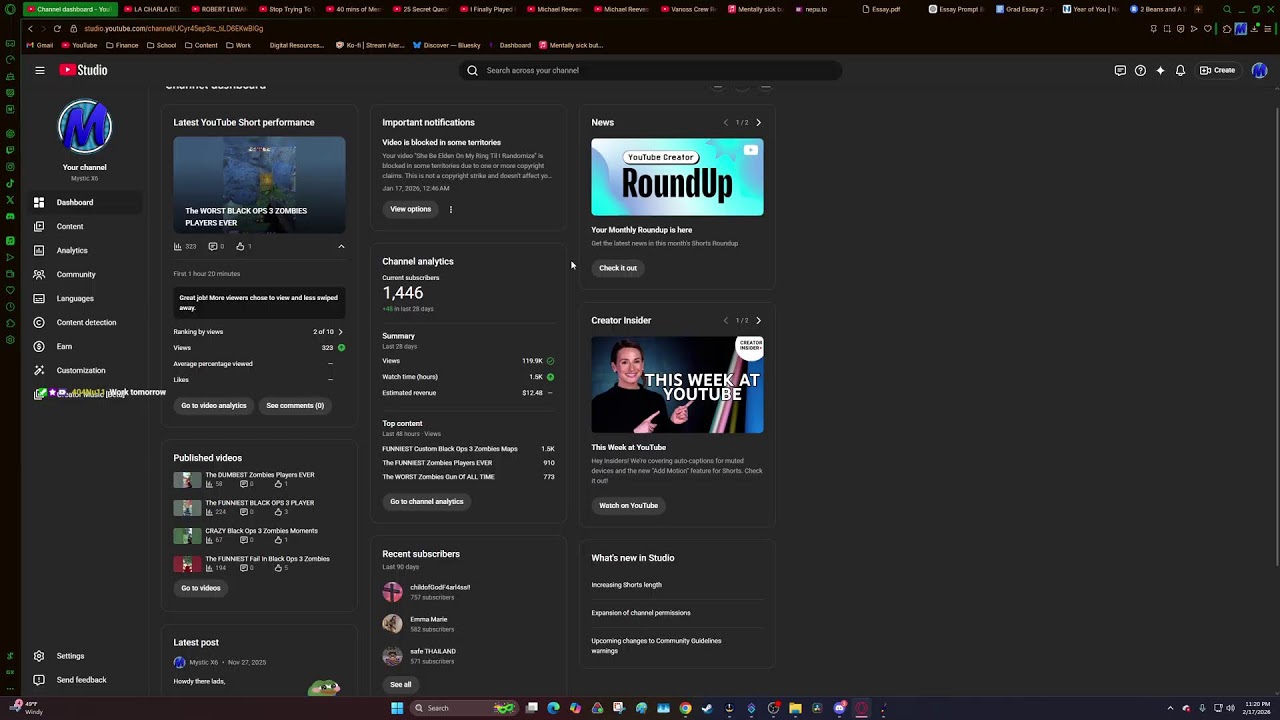Click Go to channel analytics
Screen dimensions: 1280x720
pyautogui.click(x=427, y=501)
